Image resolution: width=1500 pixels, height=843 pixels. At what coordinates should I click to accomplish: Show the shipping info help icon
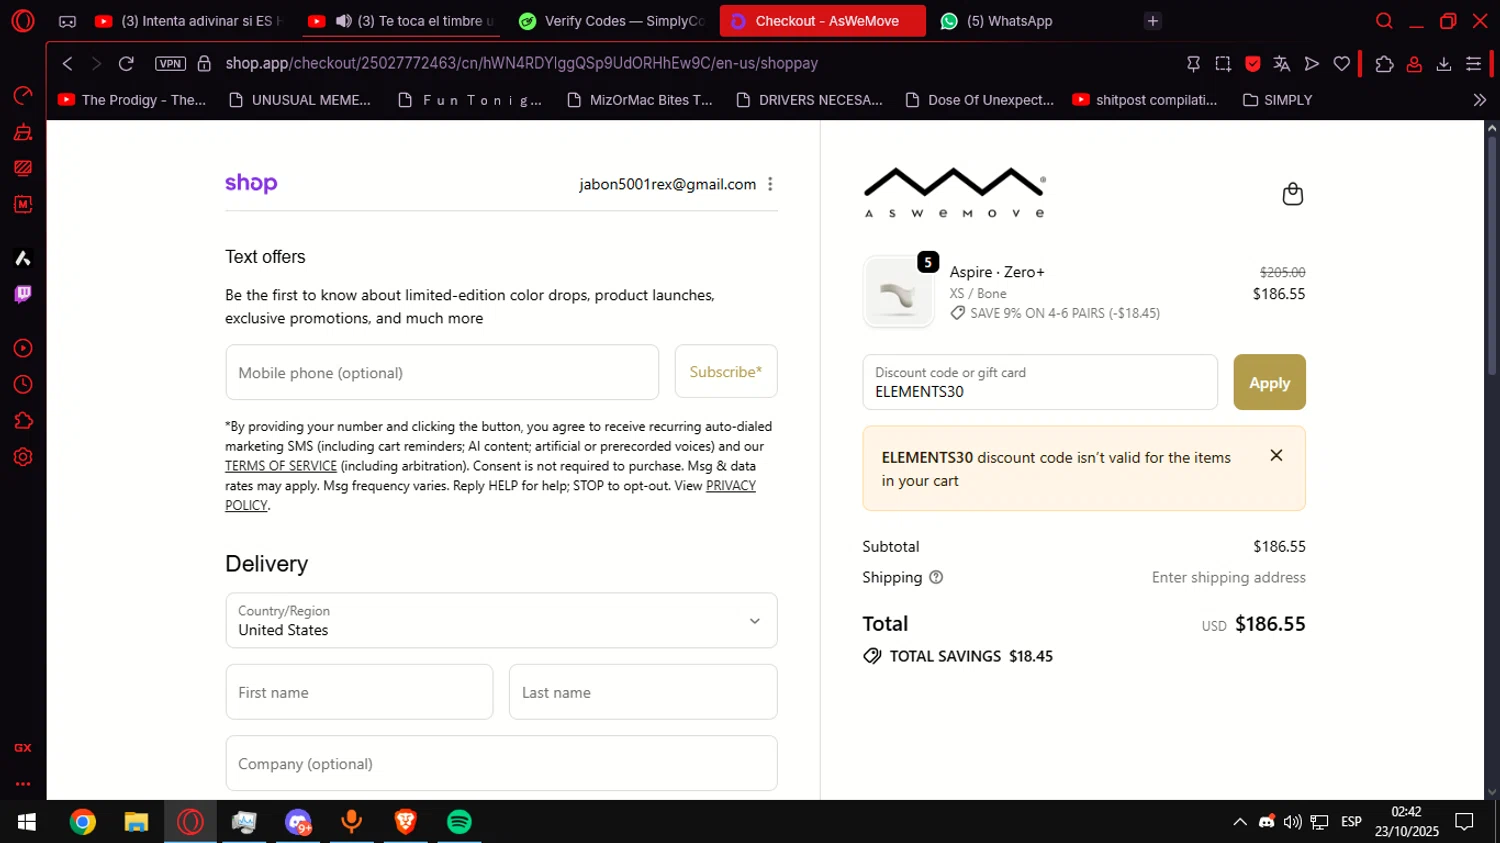[x=936, y=577]
